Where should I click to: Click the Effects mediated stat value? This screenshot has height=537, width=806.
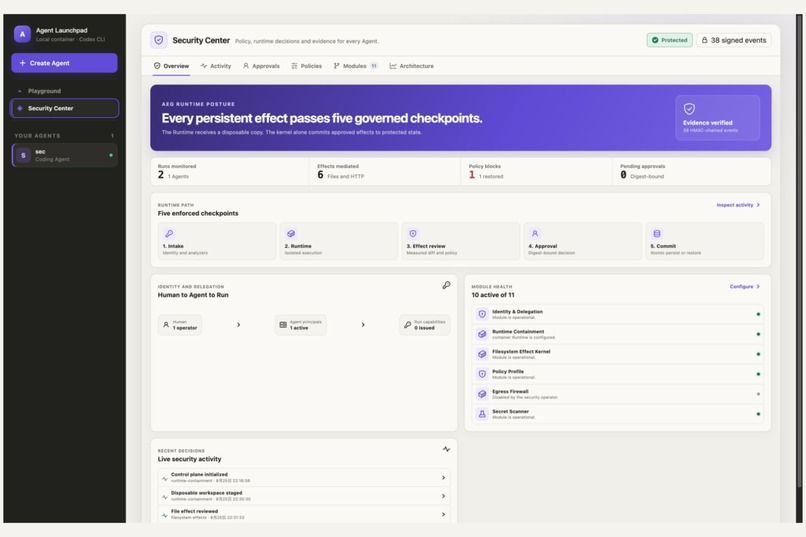point(320,175)
